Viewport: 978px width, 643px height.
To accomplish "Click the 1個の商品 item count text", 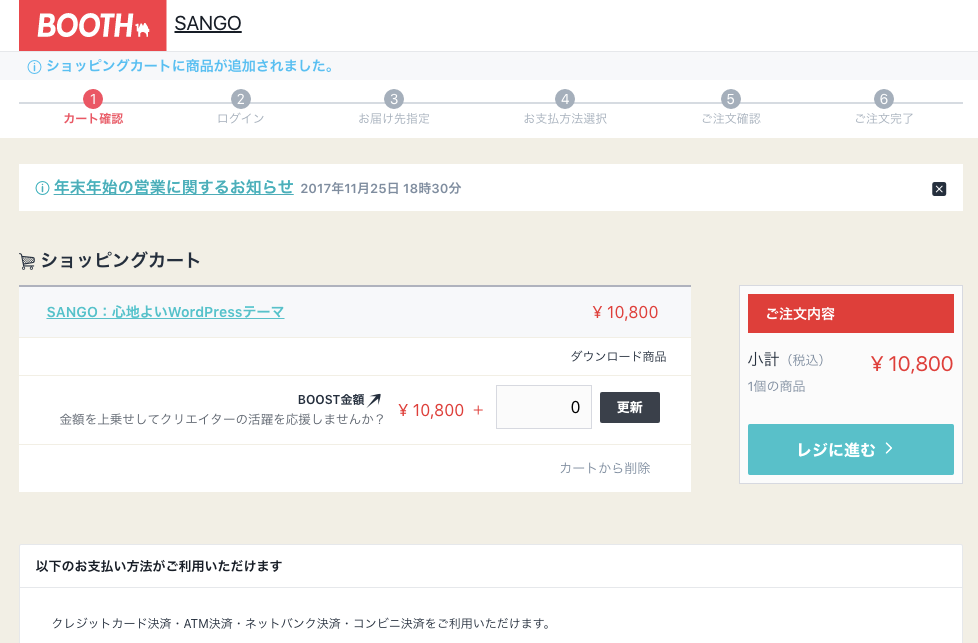I will click(776, 386).
